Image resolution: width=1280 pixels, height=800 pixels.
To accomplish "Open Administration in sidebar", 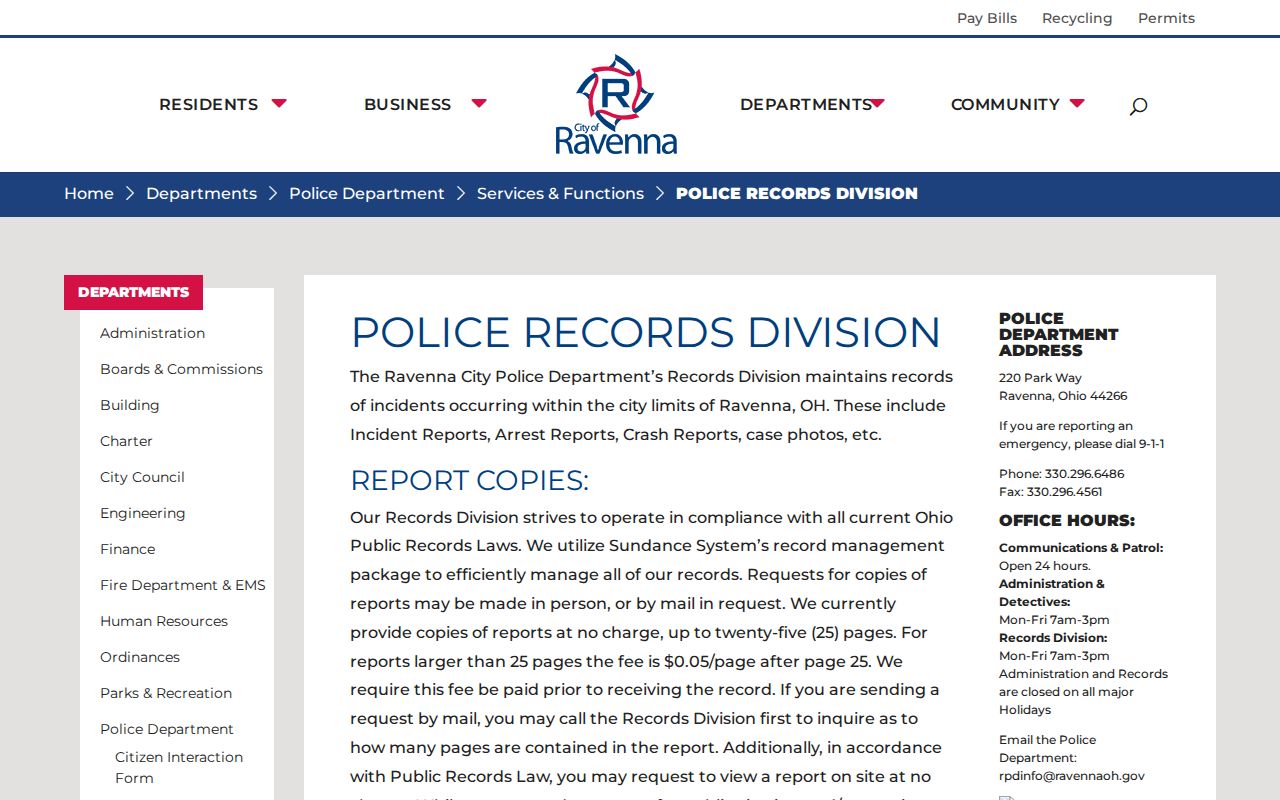I will click(152, 333).
